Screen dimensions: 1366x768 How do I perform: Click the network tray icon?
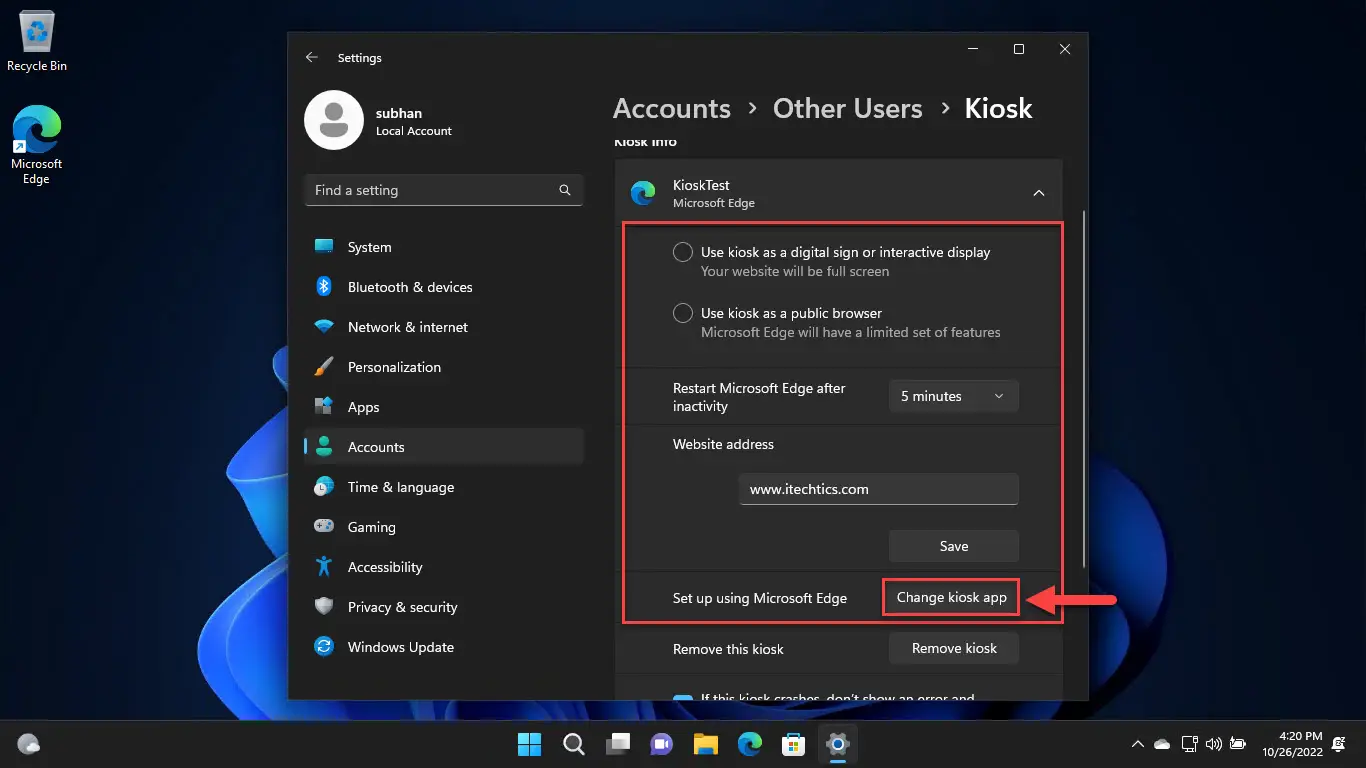[1189, 744]
